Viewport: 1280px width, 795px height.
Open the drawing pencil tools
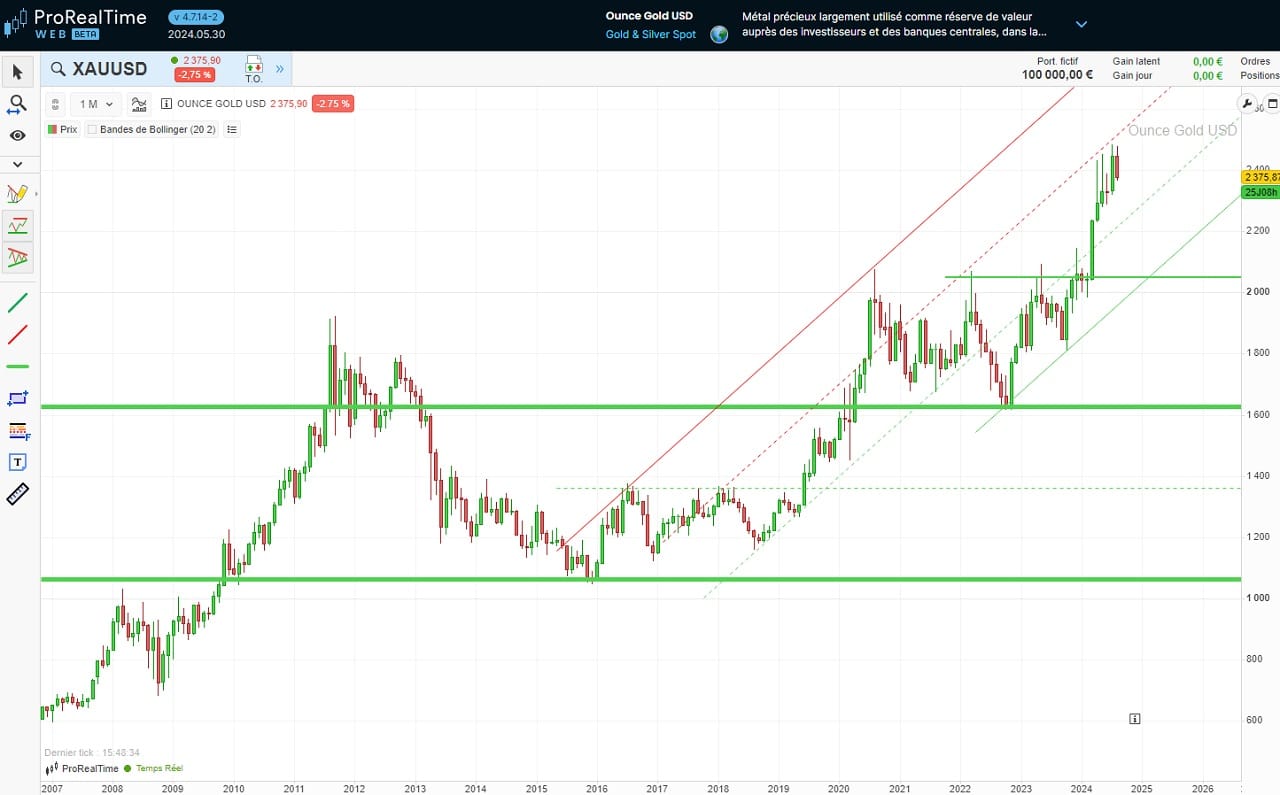tap(17, 194)
